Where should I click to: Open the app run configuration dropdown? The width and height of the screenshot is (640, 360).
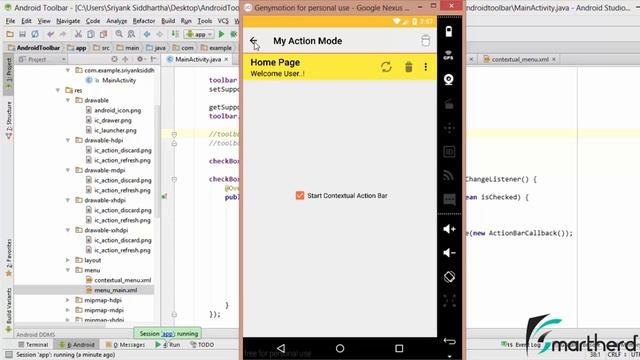click(199, 34)
